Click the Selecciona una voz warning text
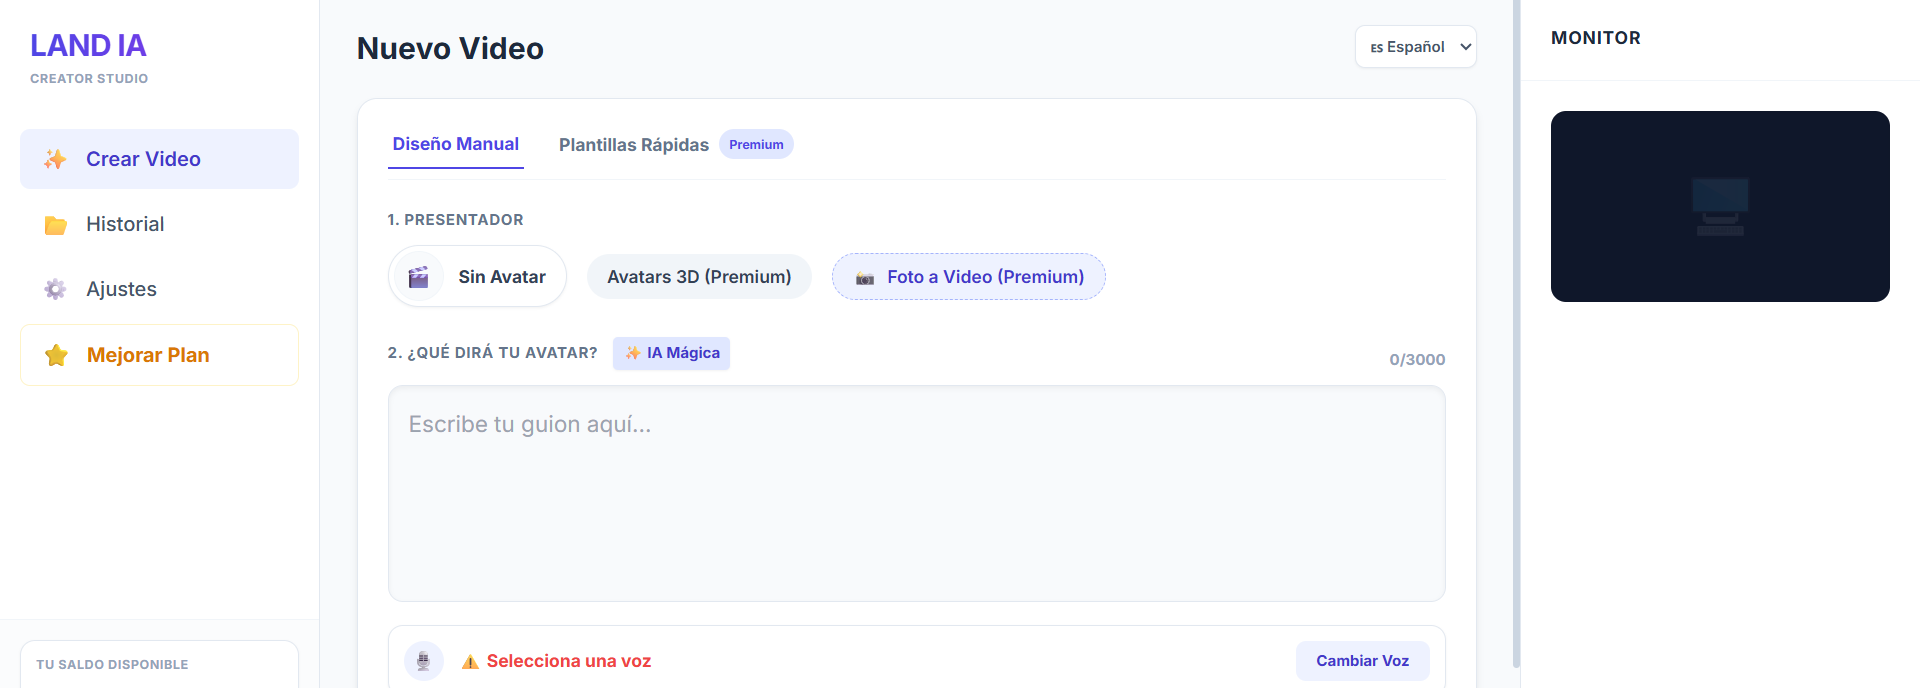This screenshot has width=1920, height=688. pos(569,661)
